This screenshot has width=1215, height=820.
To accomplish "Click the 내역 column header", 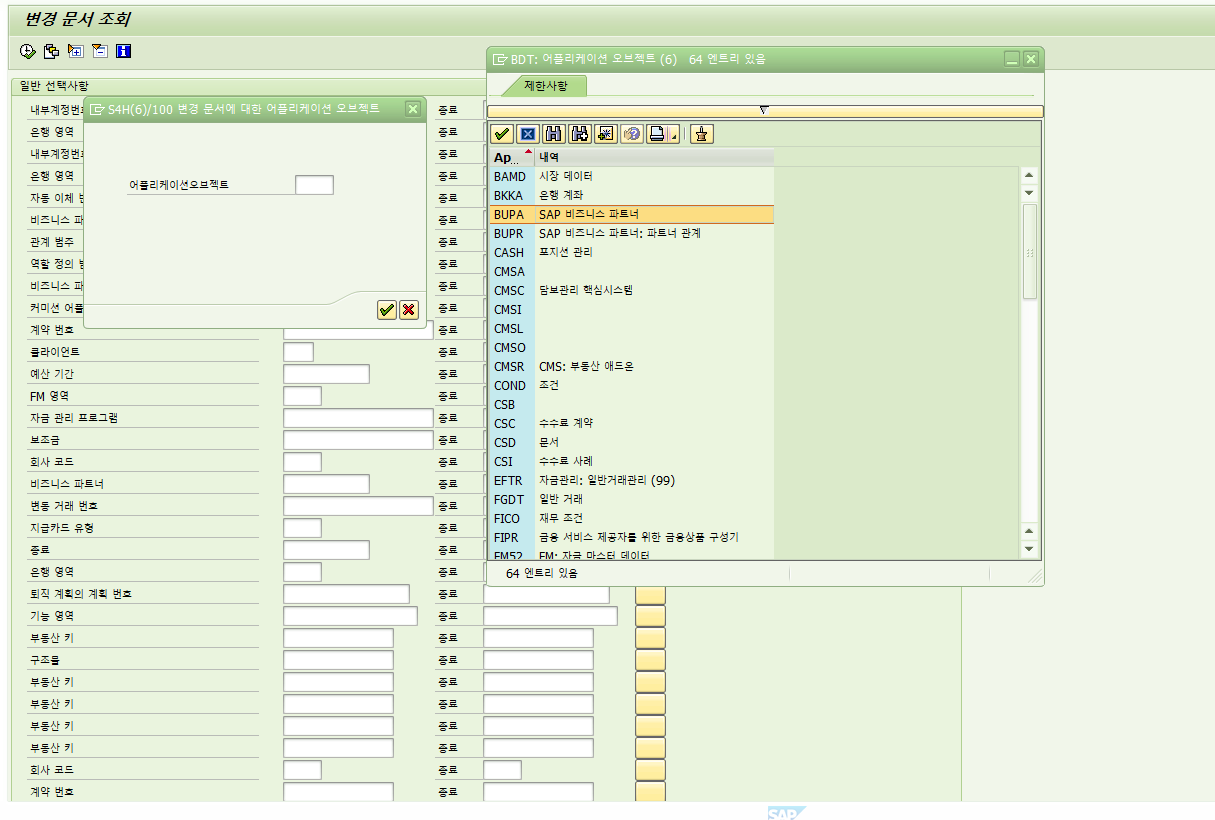I will [654, 157].
